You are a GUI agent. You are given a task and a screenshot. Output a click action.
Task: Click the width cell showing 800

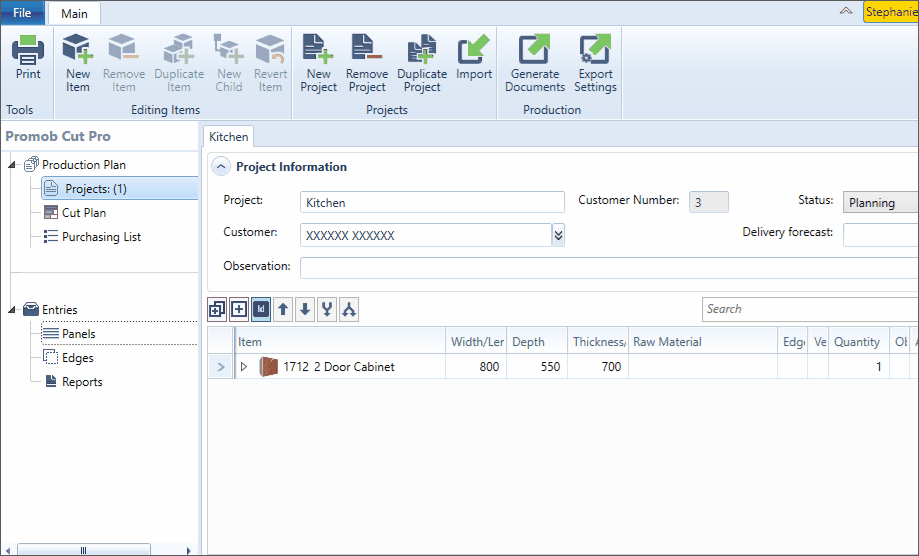pos(476,367)
